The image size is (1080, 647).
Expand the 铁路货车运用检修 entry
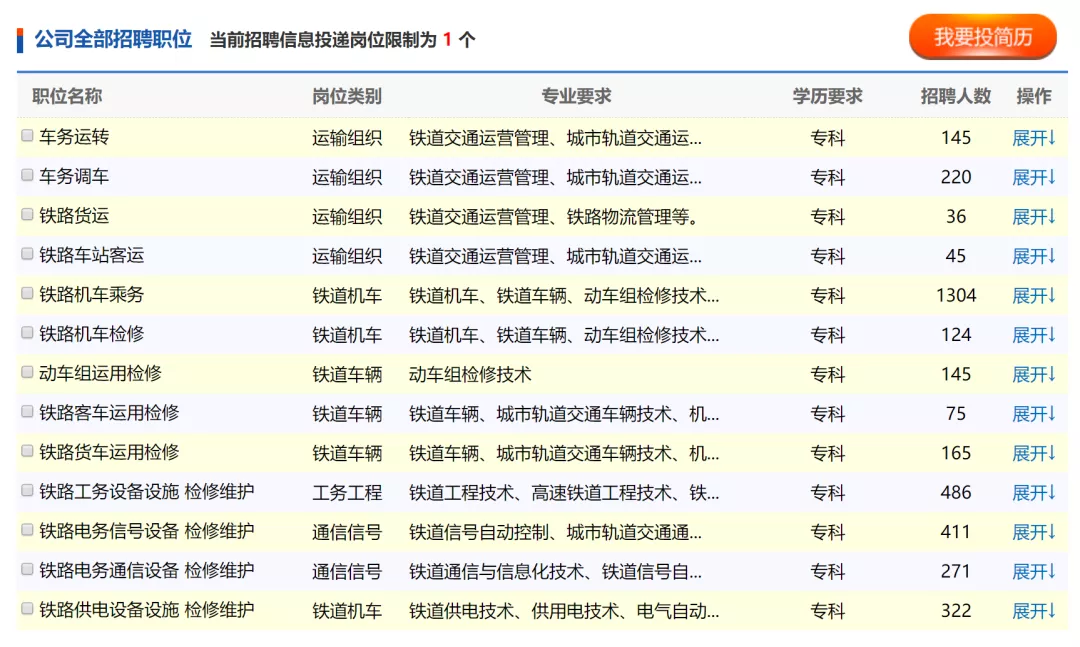click(1034, 453)
